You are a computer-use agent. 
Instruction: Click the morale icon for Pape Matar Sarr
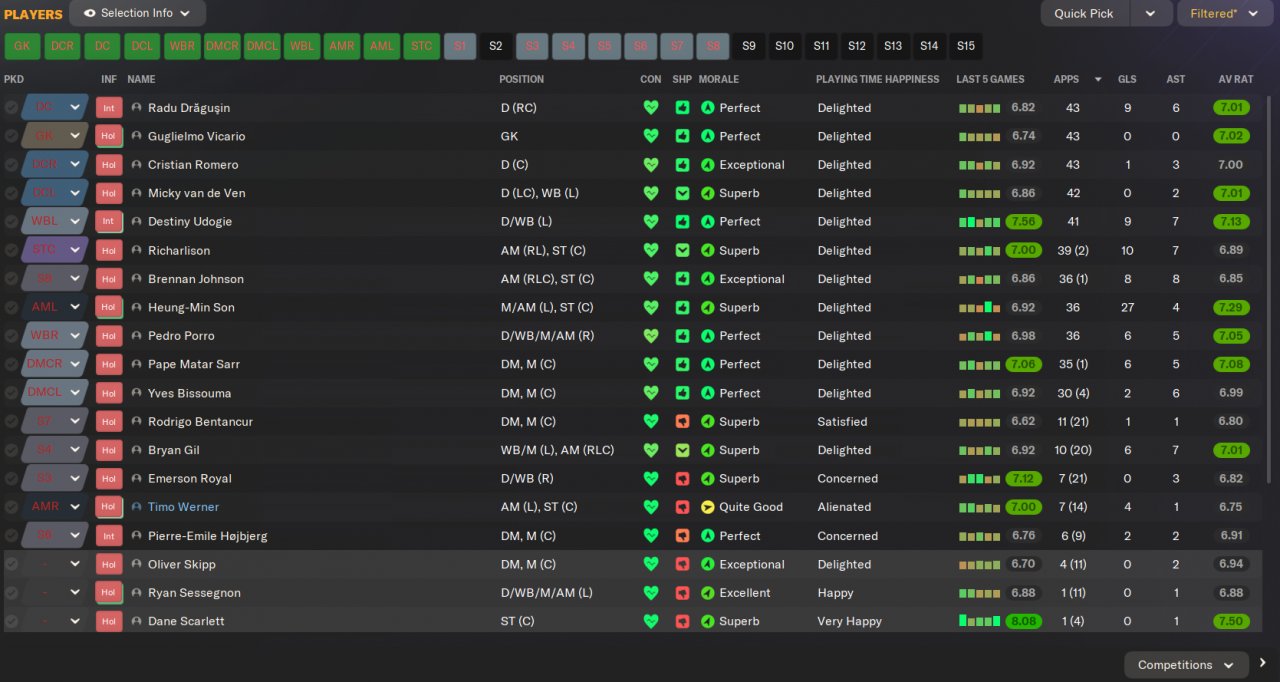pos(708,364)
